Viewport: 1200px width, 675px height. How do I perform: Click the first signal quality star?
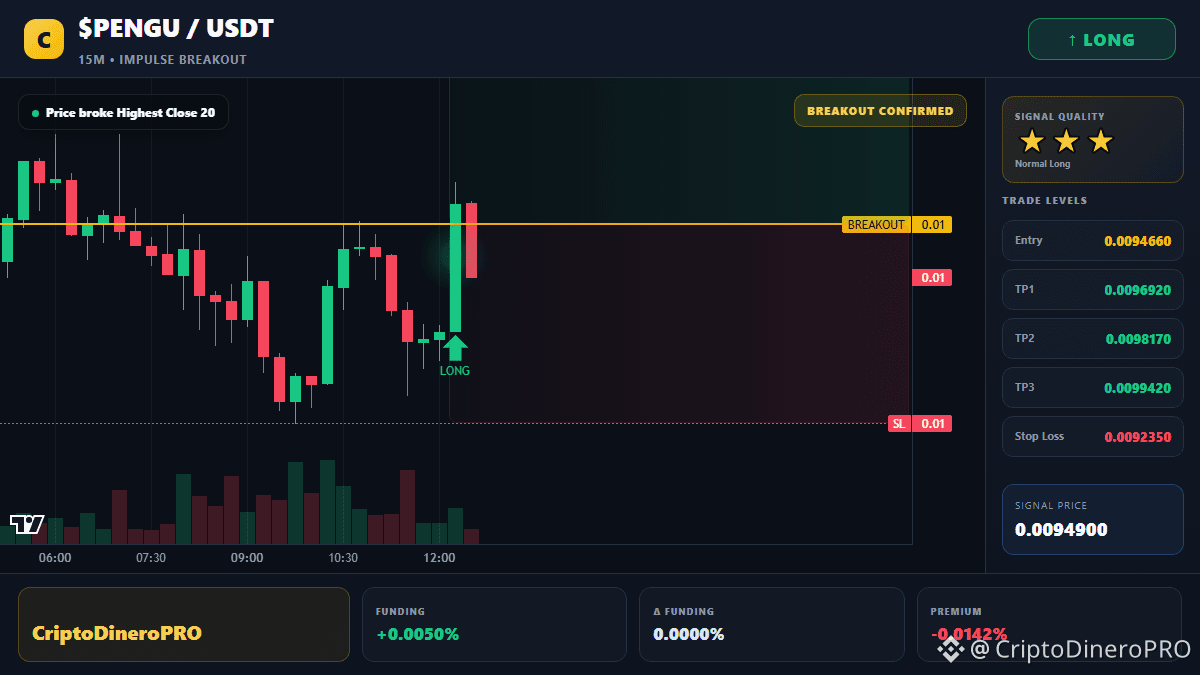1032,141
